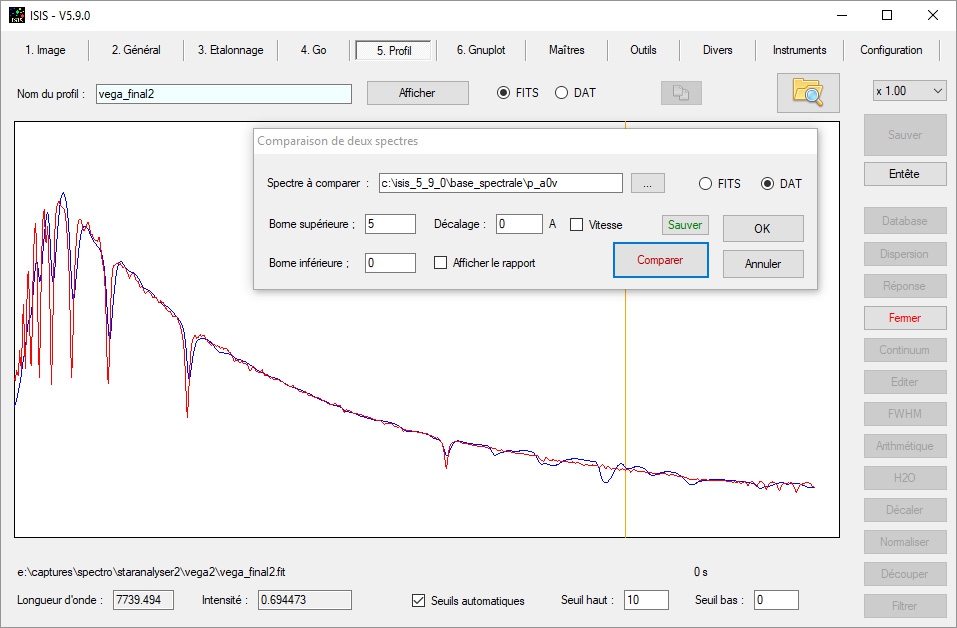This screenshot has width=957, height=628.
Task: Select the FITS radio for profile name
Action: [504, 93]
